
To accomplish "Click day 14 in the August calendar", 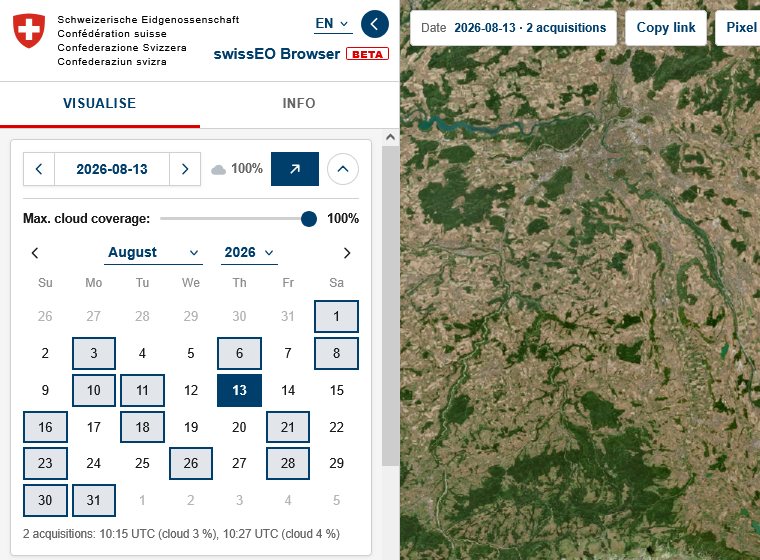I will [x=288, y=390].
